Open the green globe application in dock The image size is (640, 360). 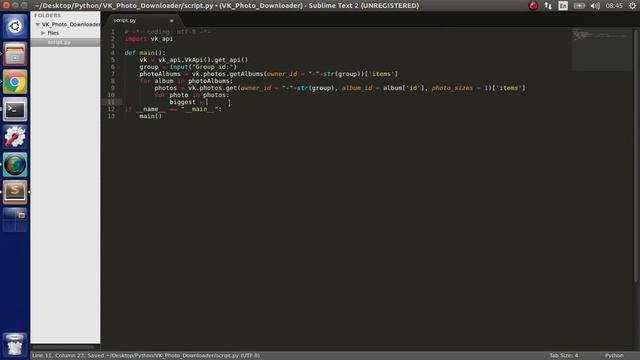(15, 165)
